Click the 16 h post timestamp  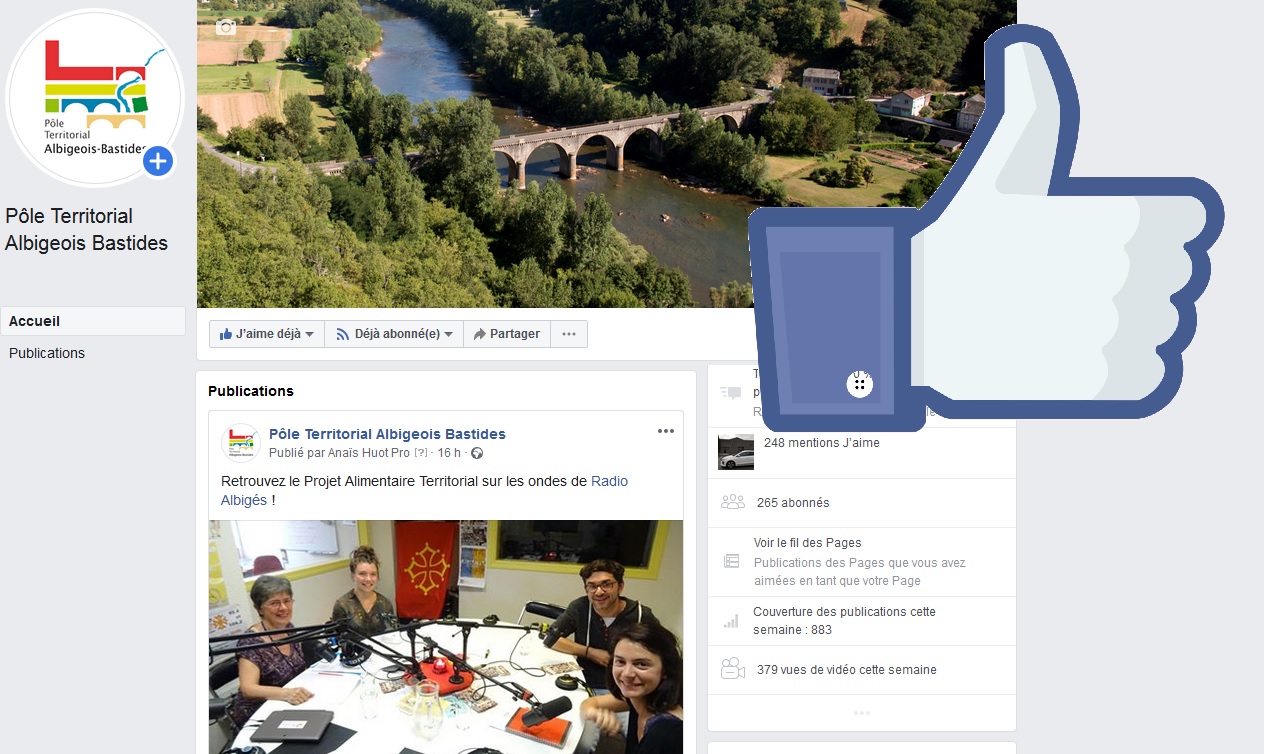coord(449,453)
